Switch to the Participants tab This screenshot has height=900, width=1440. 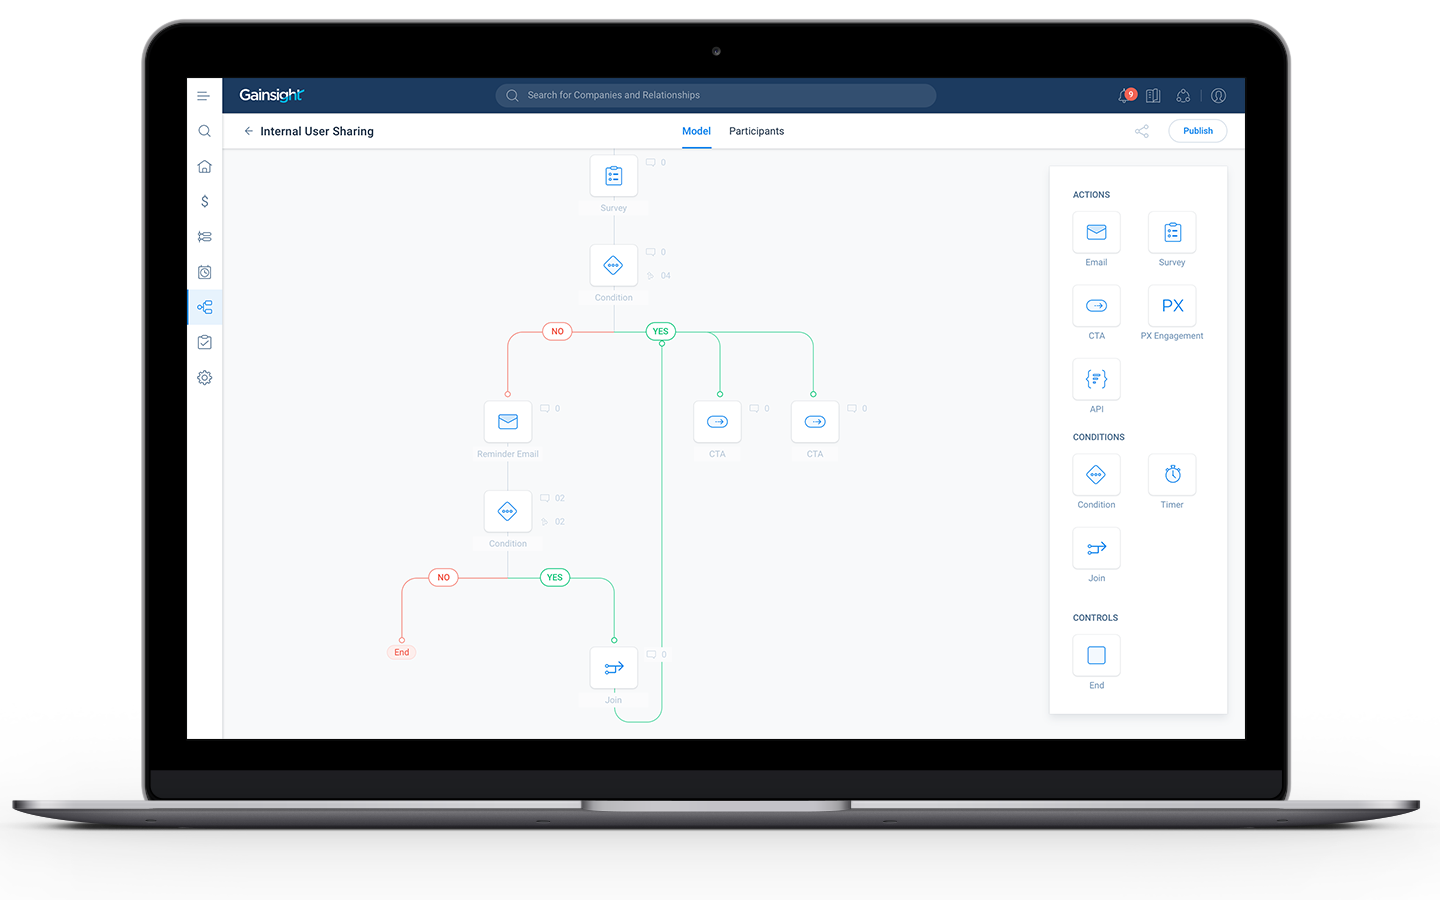click(x=756, y=131)
